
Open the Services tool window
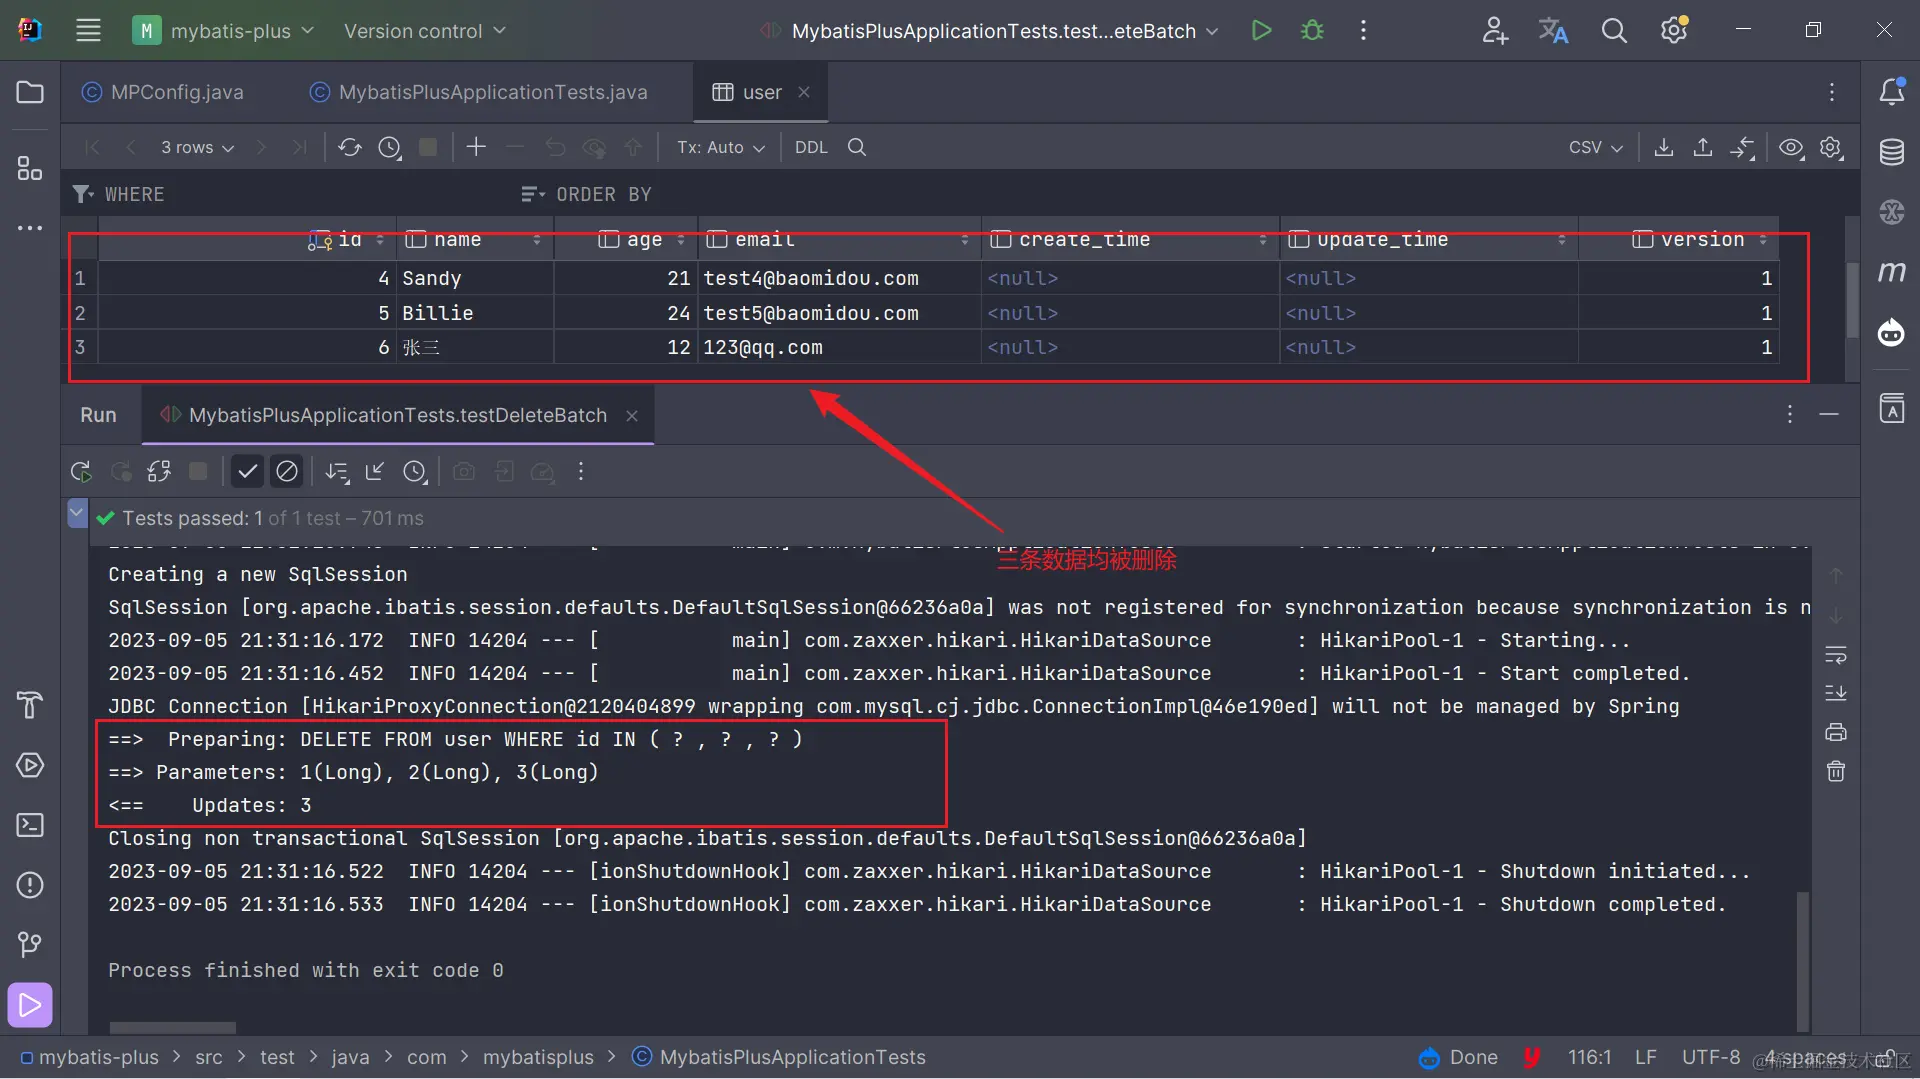pos(30,765)
